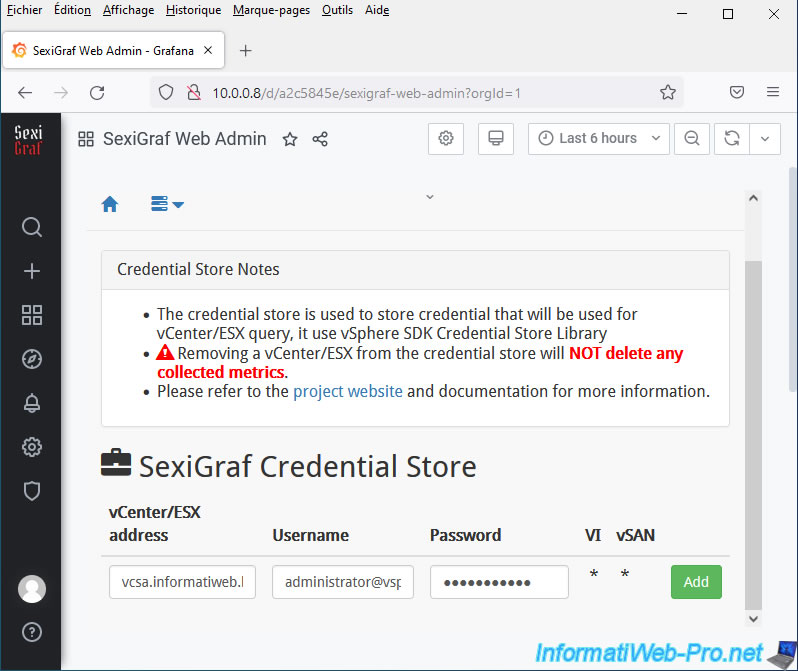Click the vCenter/ESX address input field
This screenshot has width=798, height=671.
pyautogui.click(x=182, y=582)
